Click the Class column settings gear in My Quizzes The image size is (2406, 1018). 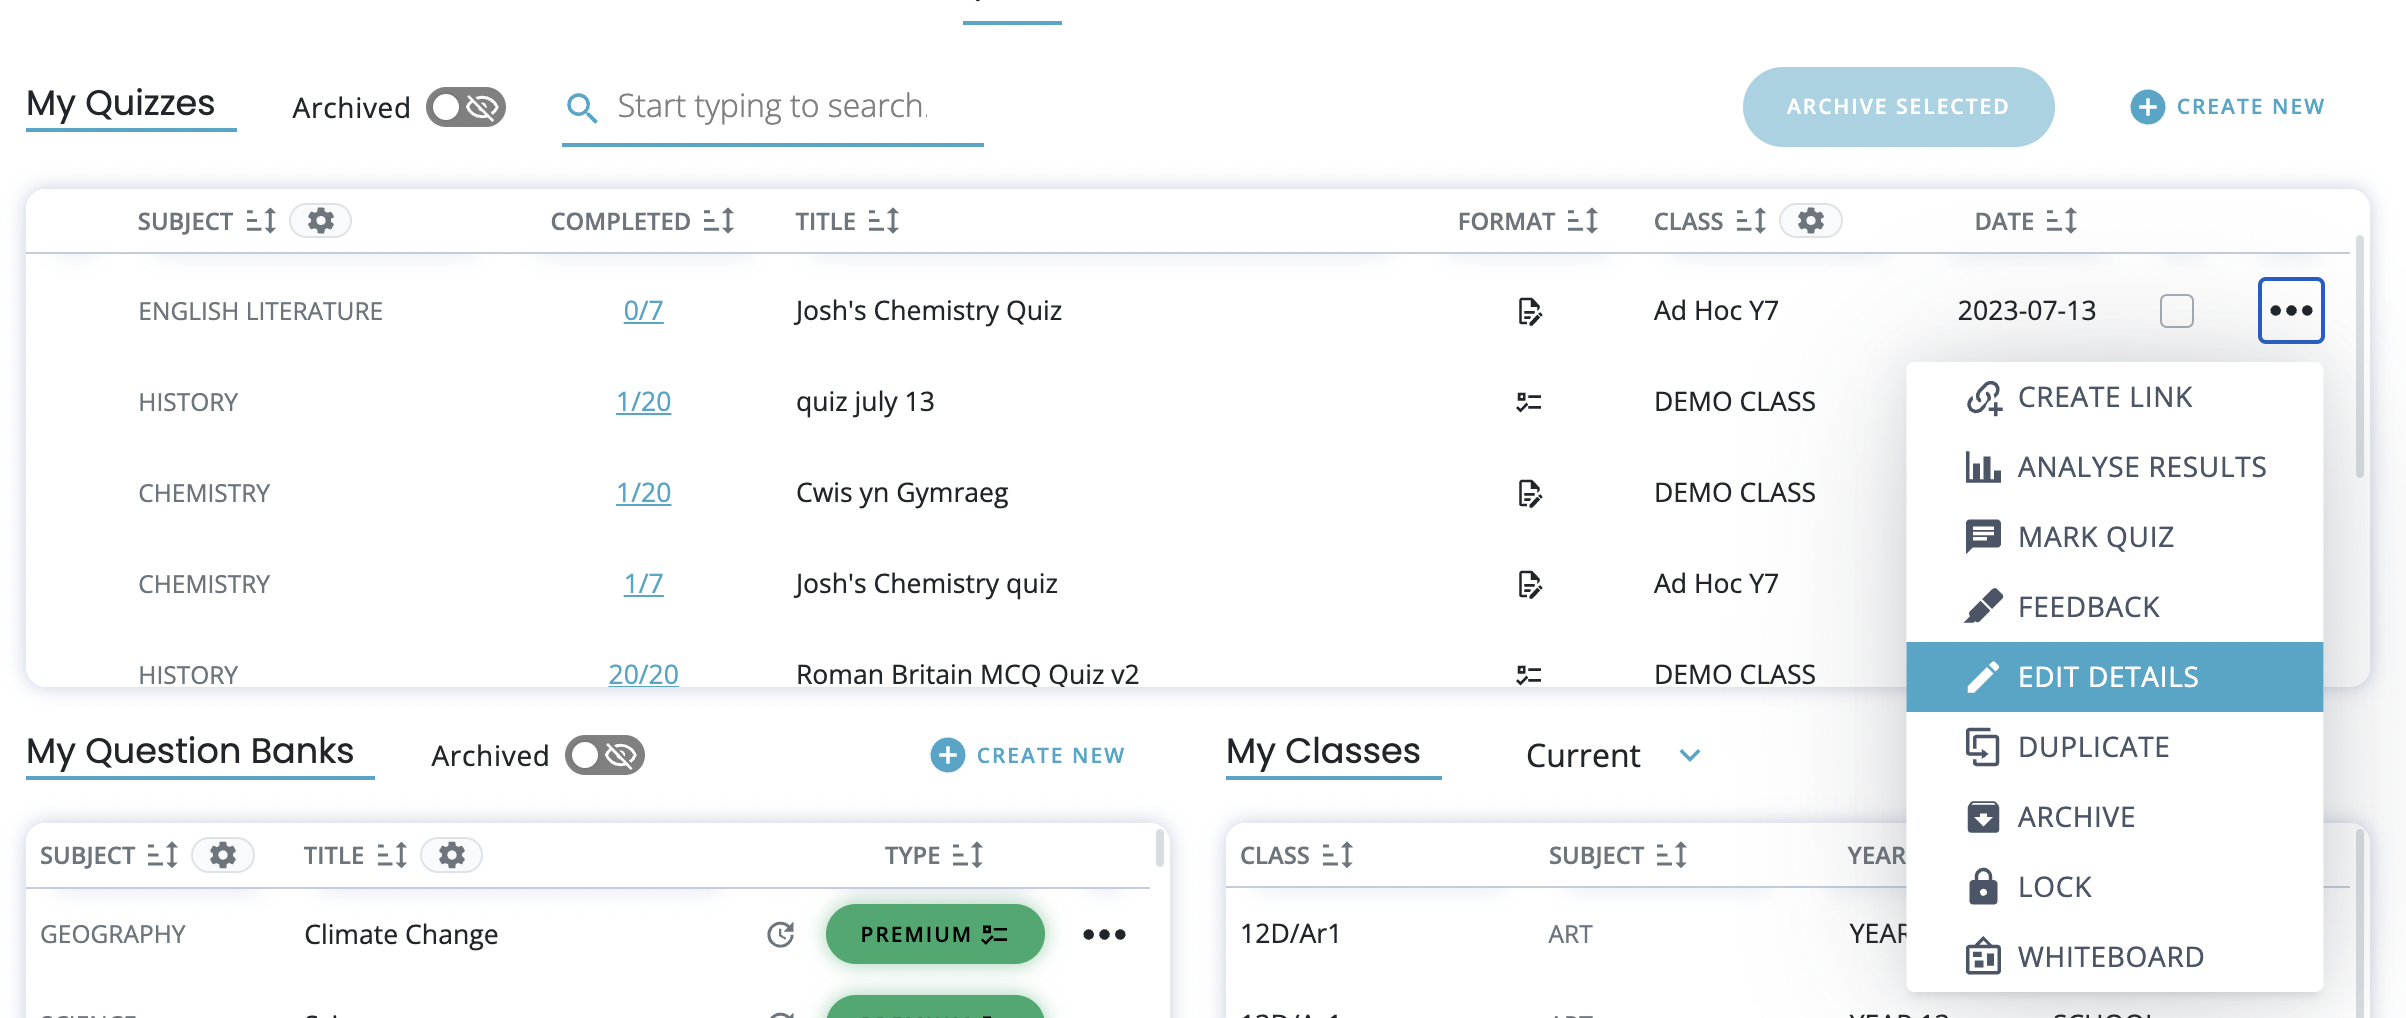(x=1810, y=221)
